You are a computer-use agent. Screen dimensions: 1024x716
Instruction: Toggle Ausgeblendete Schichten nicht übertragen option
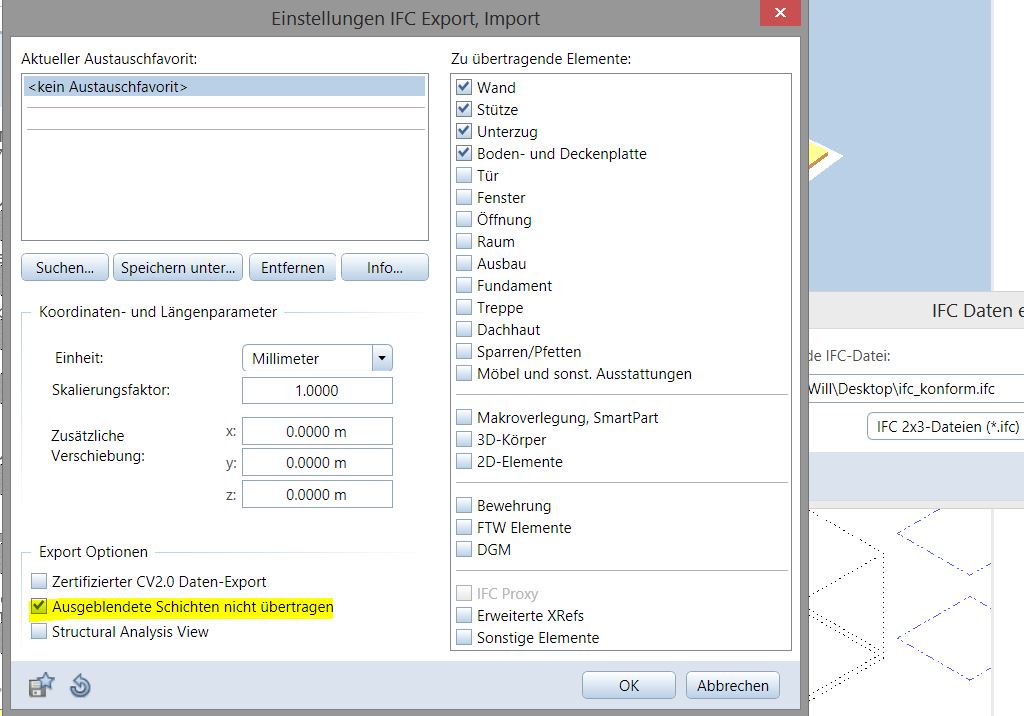click(x=40, y=607)
